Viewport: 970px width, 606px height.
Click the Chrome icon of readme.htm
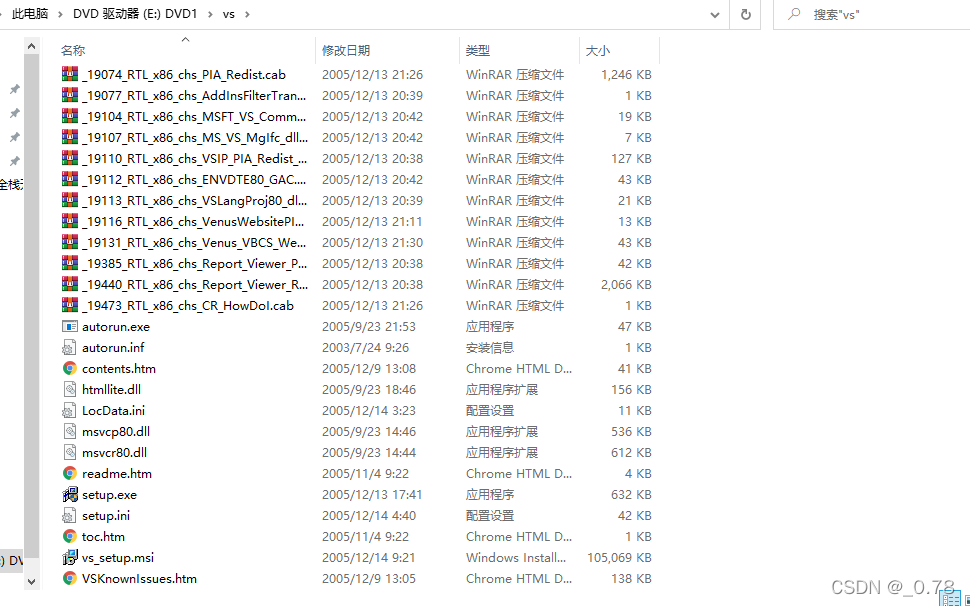(70, 474)
